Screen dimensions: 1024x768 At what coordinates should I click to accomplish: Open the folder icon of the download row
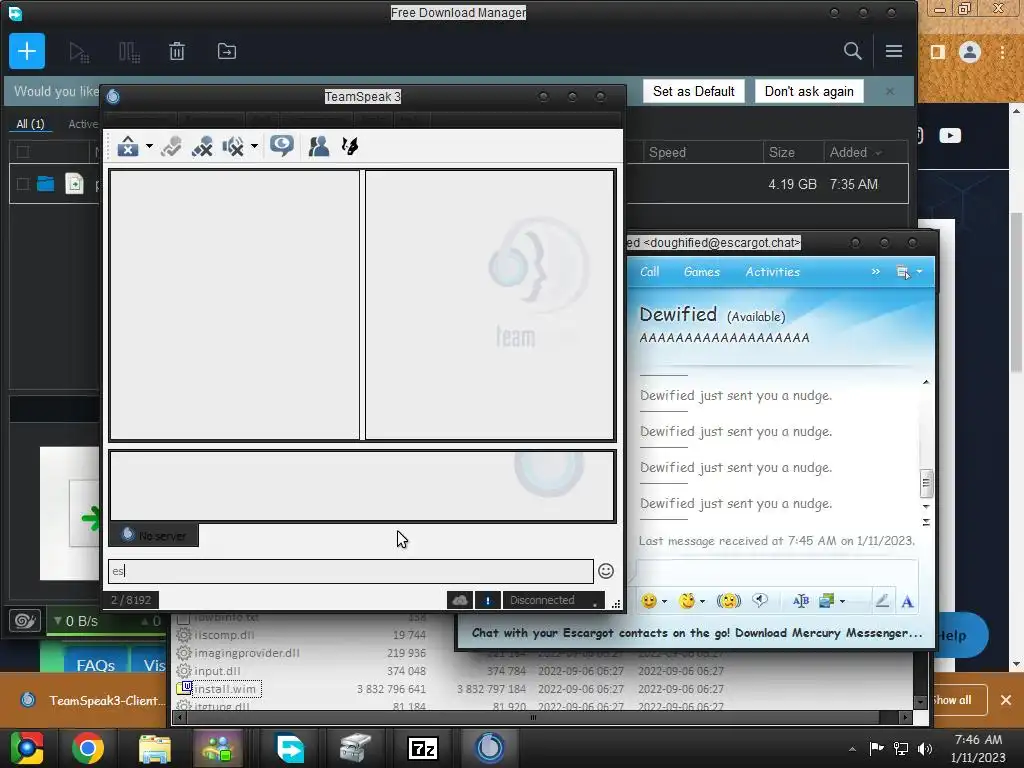pos(45,184)
